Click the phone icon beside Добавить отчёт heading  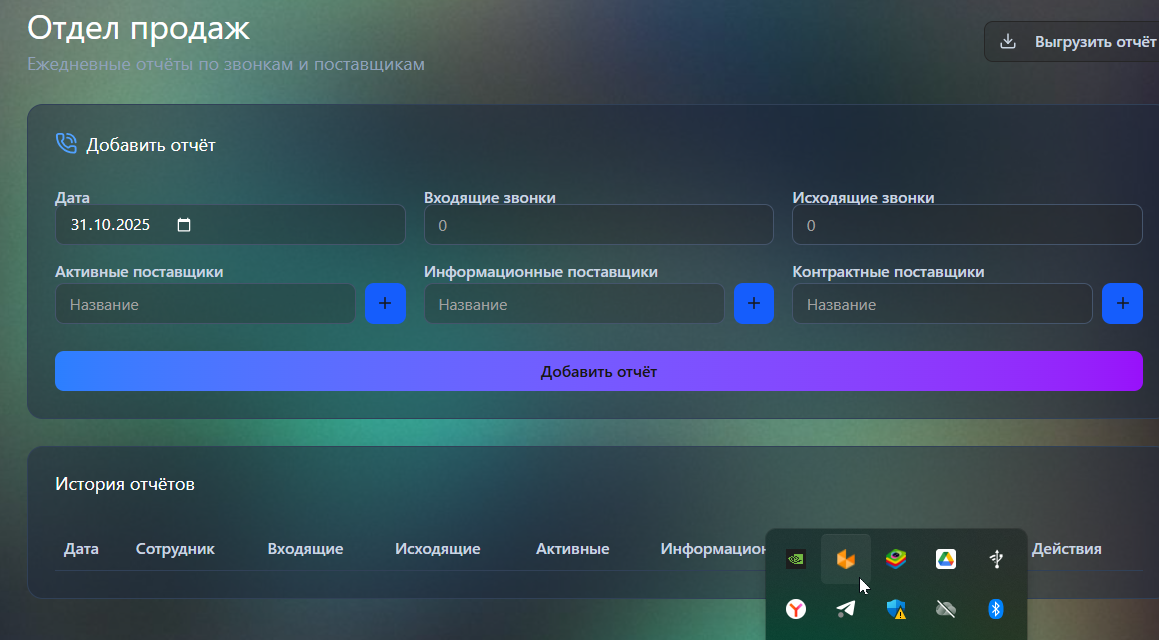point(67,143)
